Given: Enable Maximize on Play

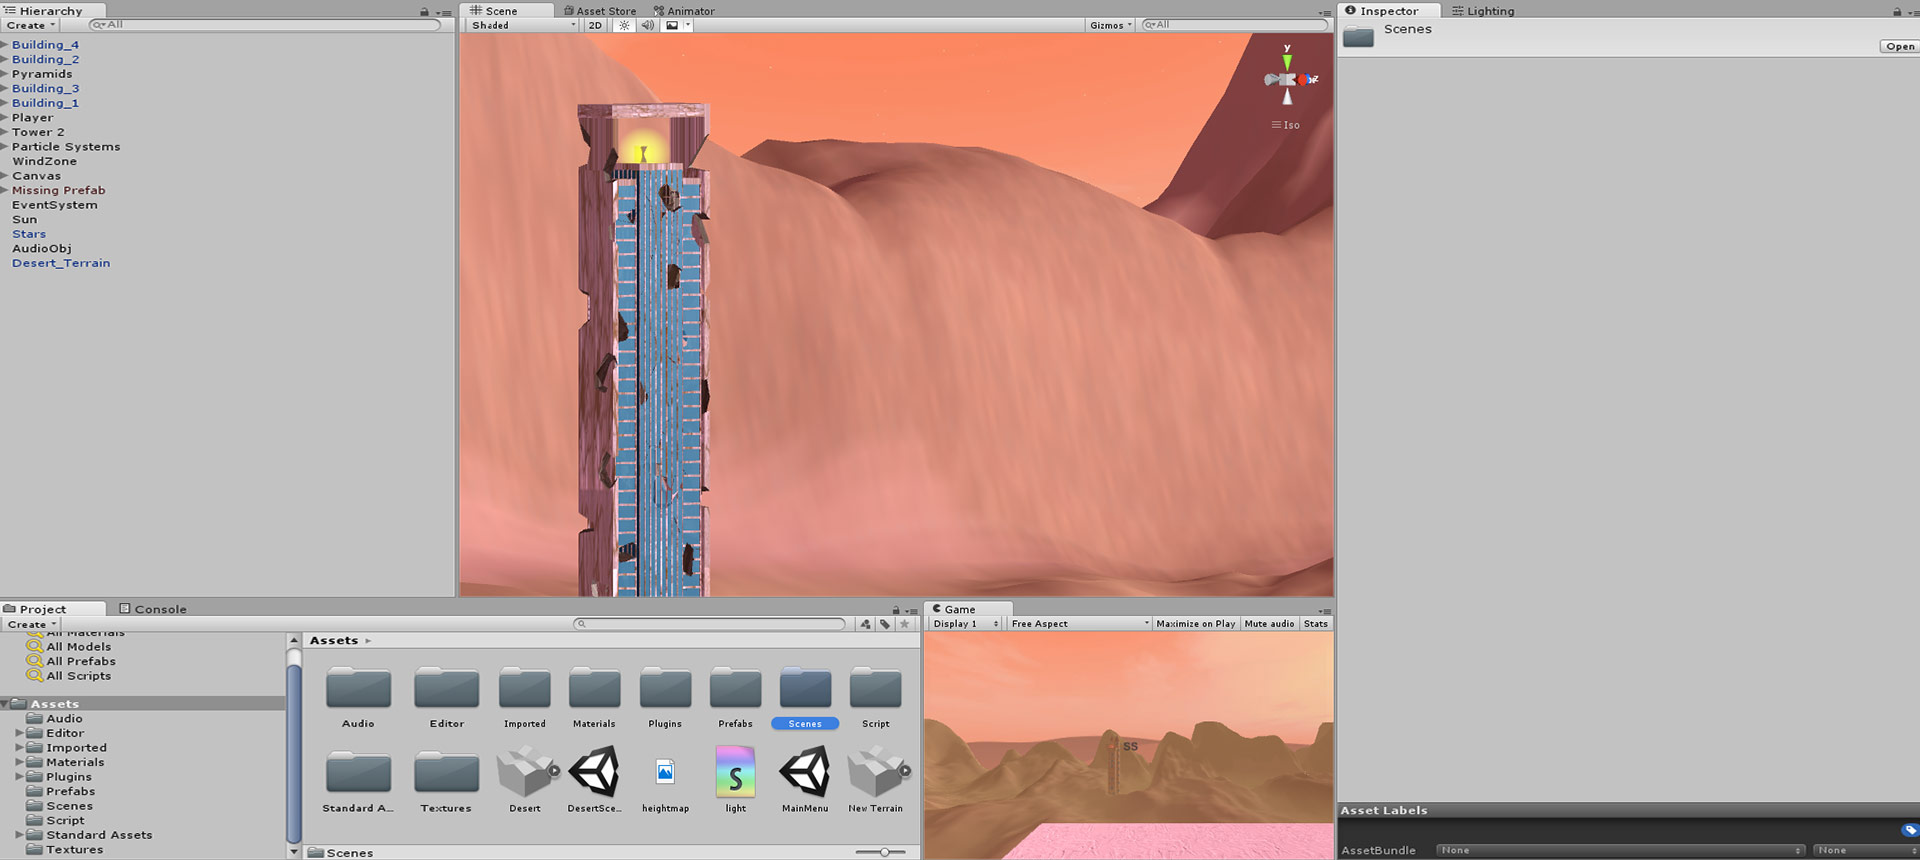Looking at the screenshot, I should [1195, 624].
